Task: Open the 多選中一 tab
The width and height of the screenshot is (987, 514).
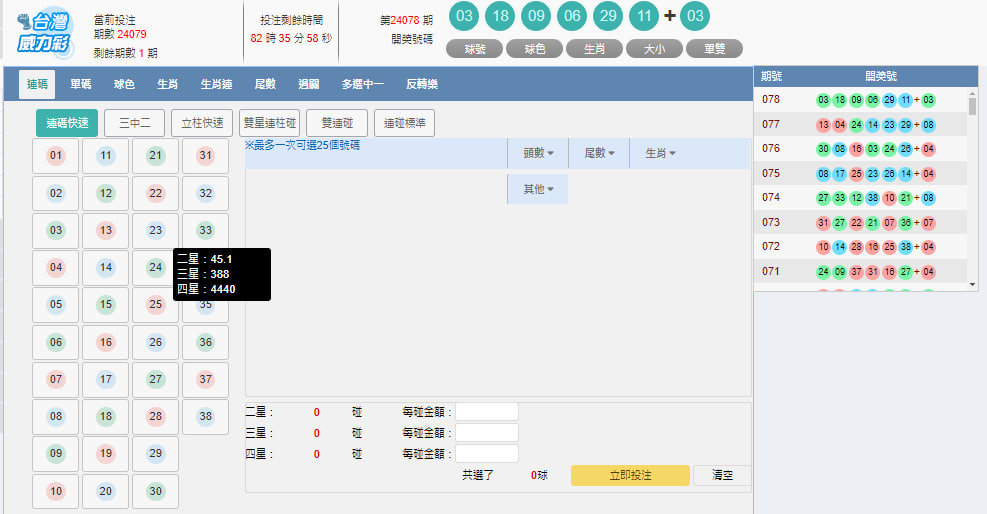Action: click(x=362, y=84)
